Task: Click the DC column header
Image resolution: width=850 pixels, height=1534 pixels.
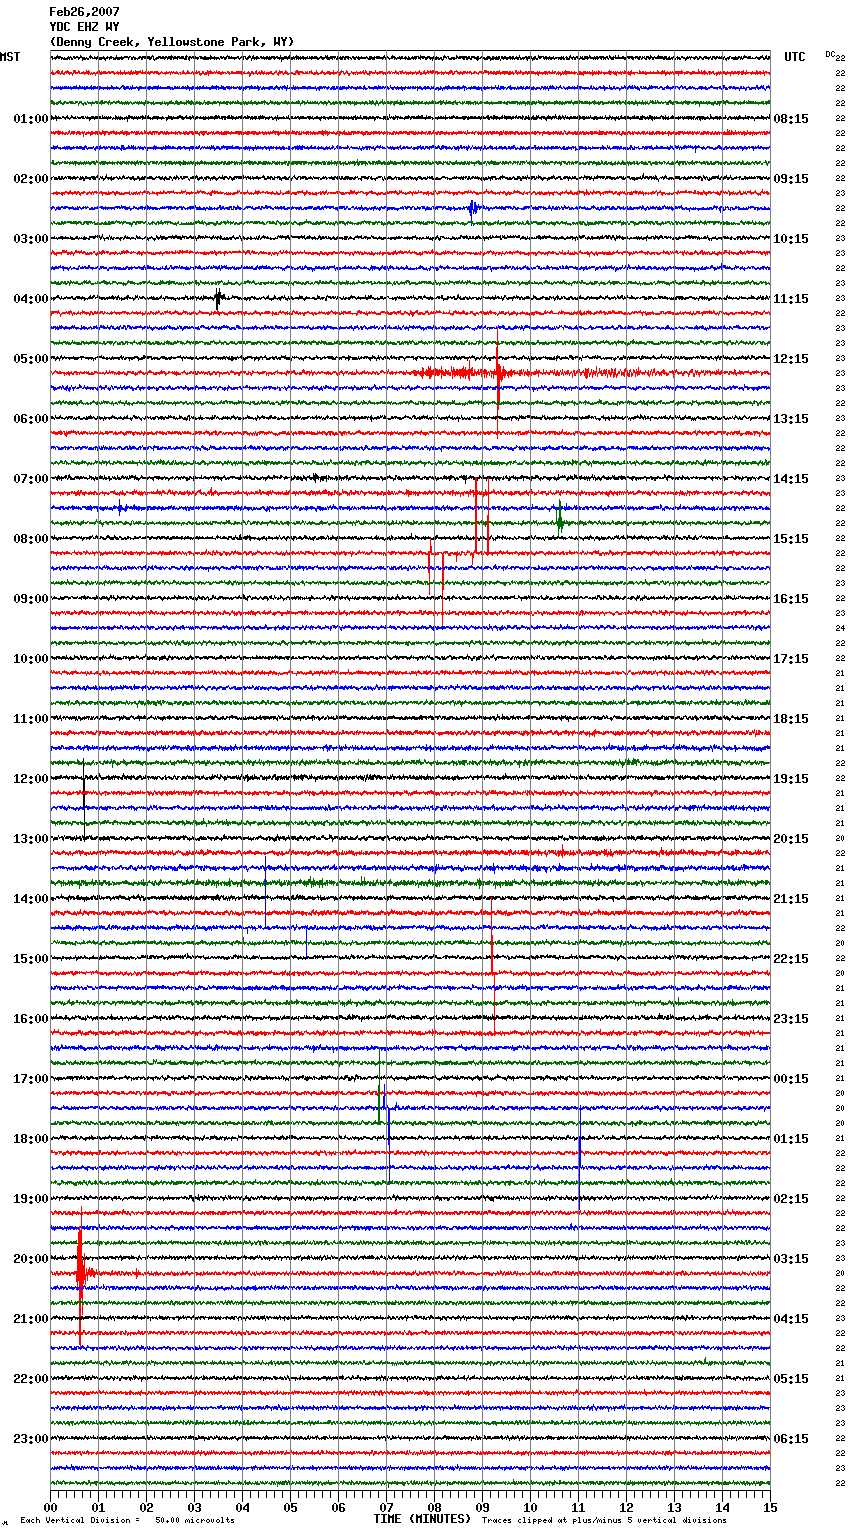Action: click(830, 54)
